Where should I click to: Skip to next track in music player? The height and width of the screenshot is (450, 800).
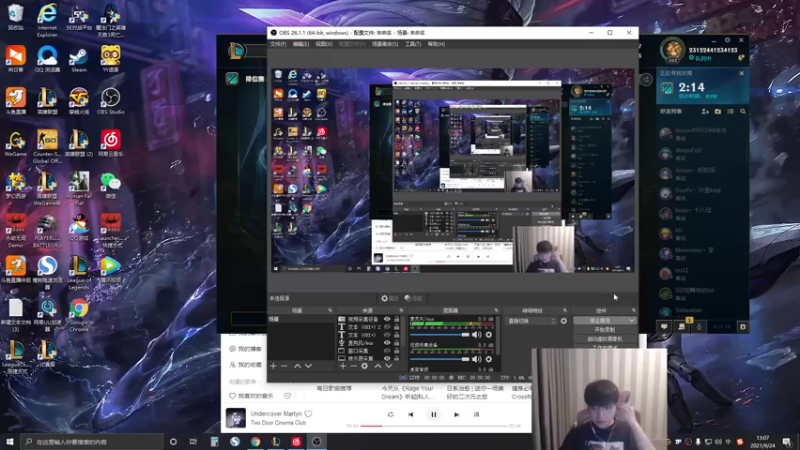point(457,415)
